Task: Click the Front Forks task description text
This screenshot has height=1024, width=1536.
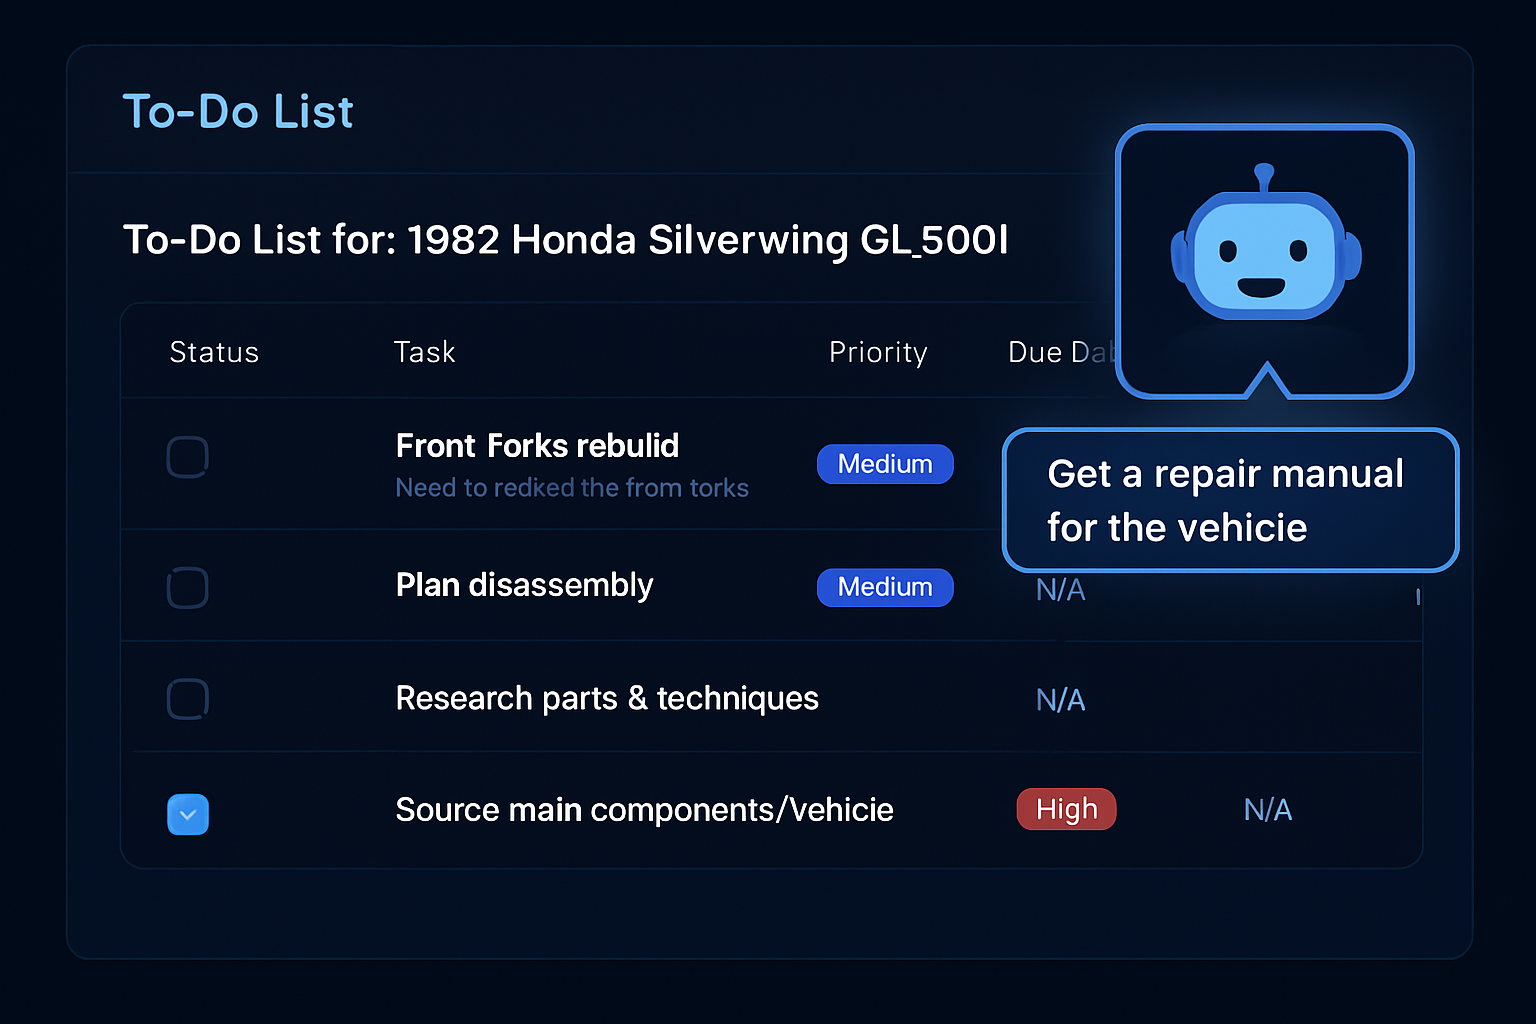Action: pos(572,488)
